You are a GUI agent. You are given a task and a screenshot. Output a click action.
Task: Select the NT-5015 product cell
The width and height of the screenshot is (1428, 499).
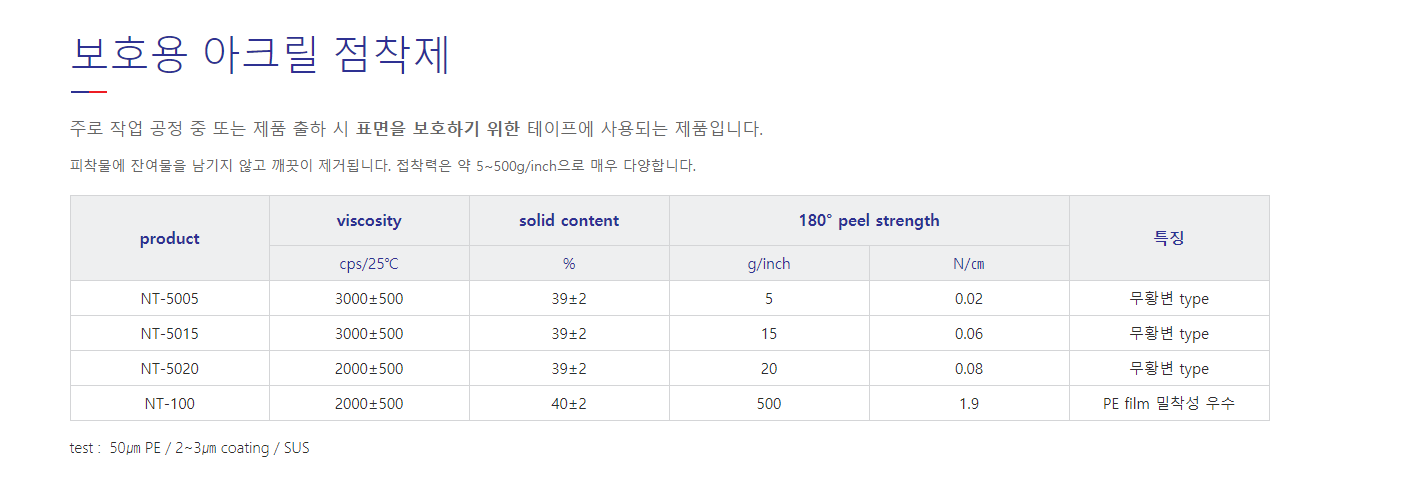[x=170, y=333]
